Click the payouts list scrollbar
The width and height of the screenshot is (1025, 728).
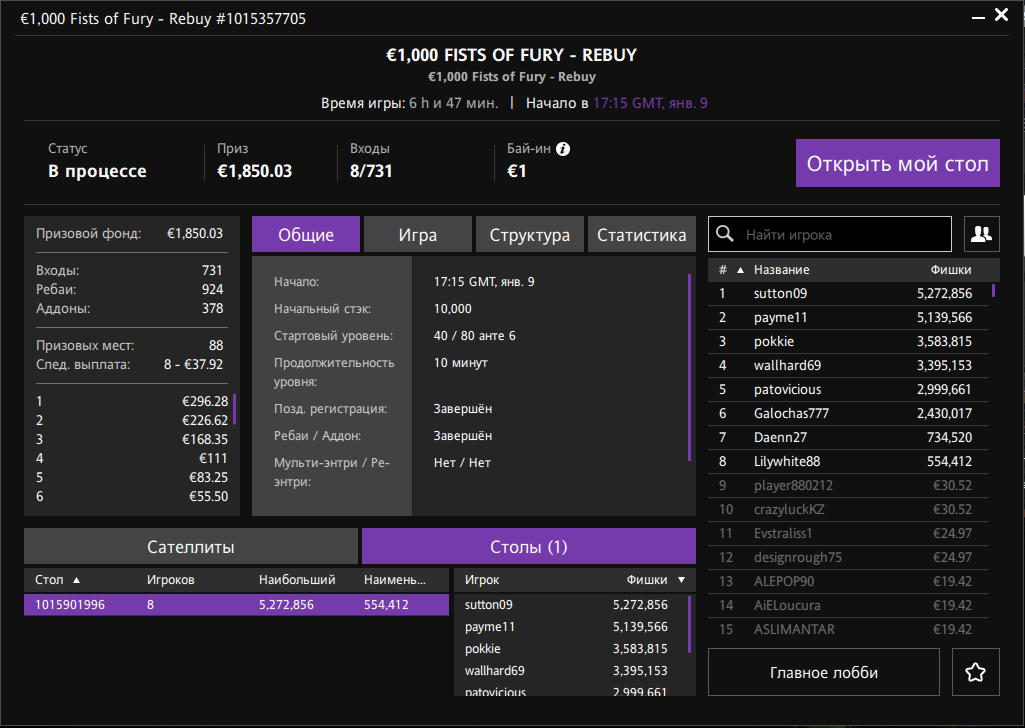pyautogui.click(x=235, y=409)
